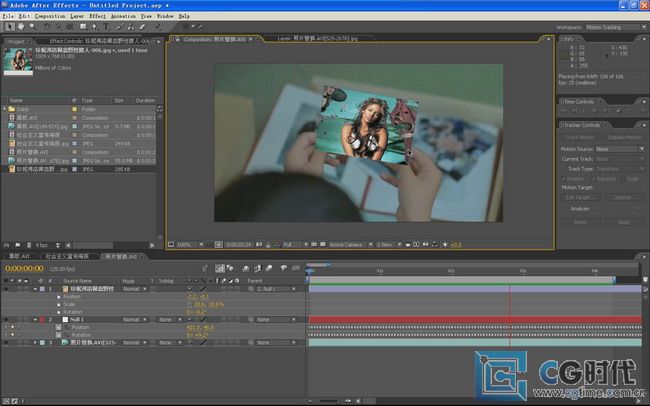Click the Edit Target button
Viewport: 650px width, 406px height.
click(x=580, y=197)
